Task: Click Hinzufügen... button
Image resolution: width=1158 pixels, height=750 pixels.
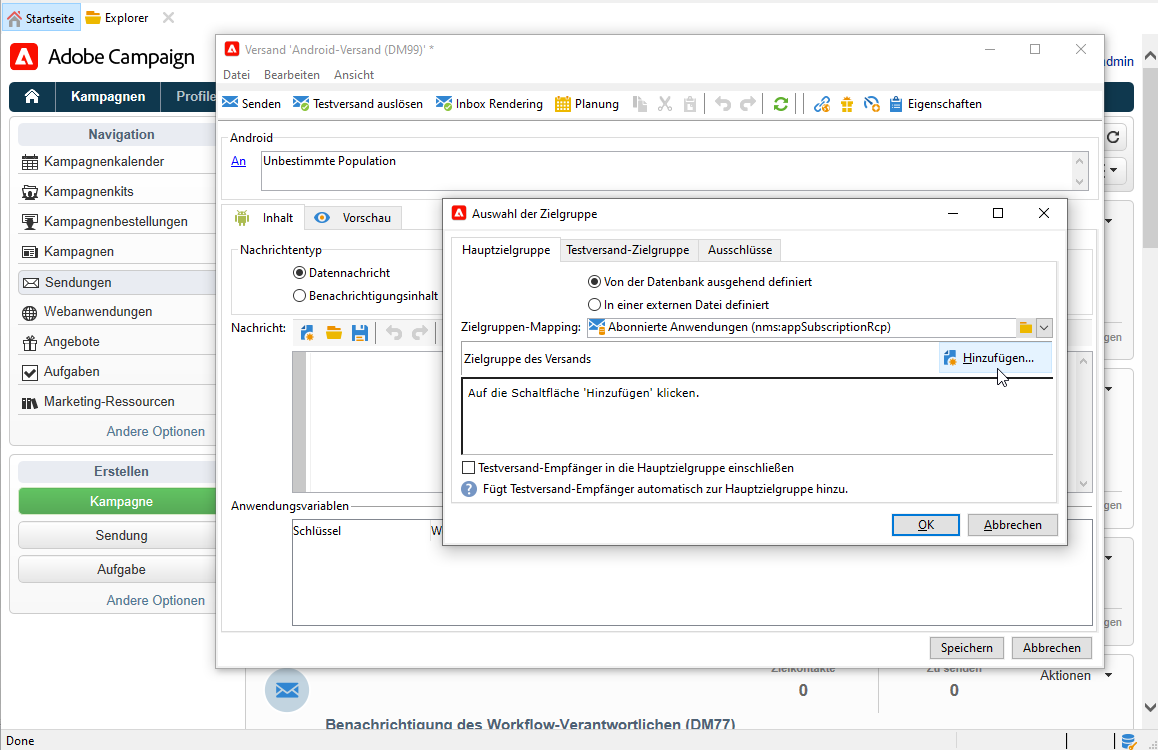Action: [x=995, y=358]
